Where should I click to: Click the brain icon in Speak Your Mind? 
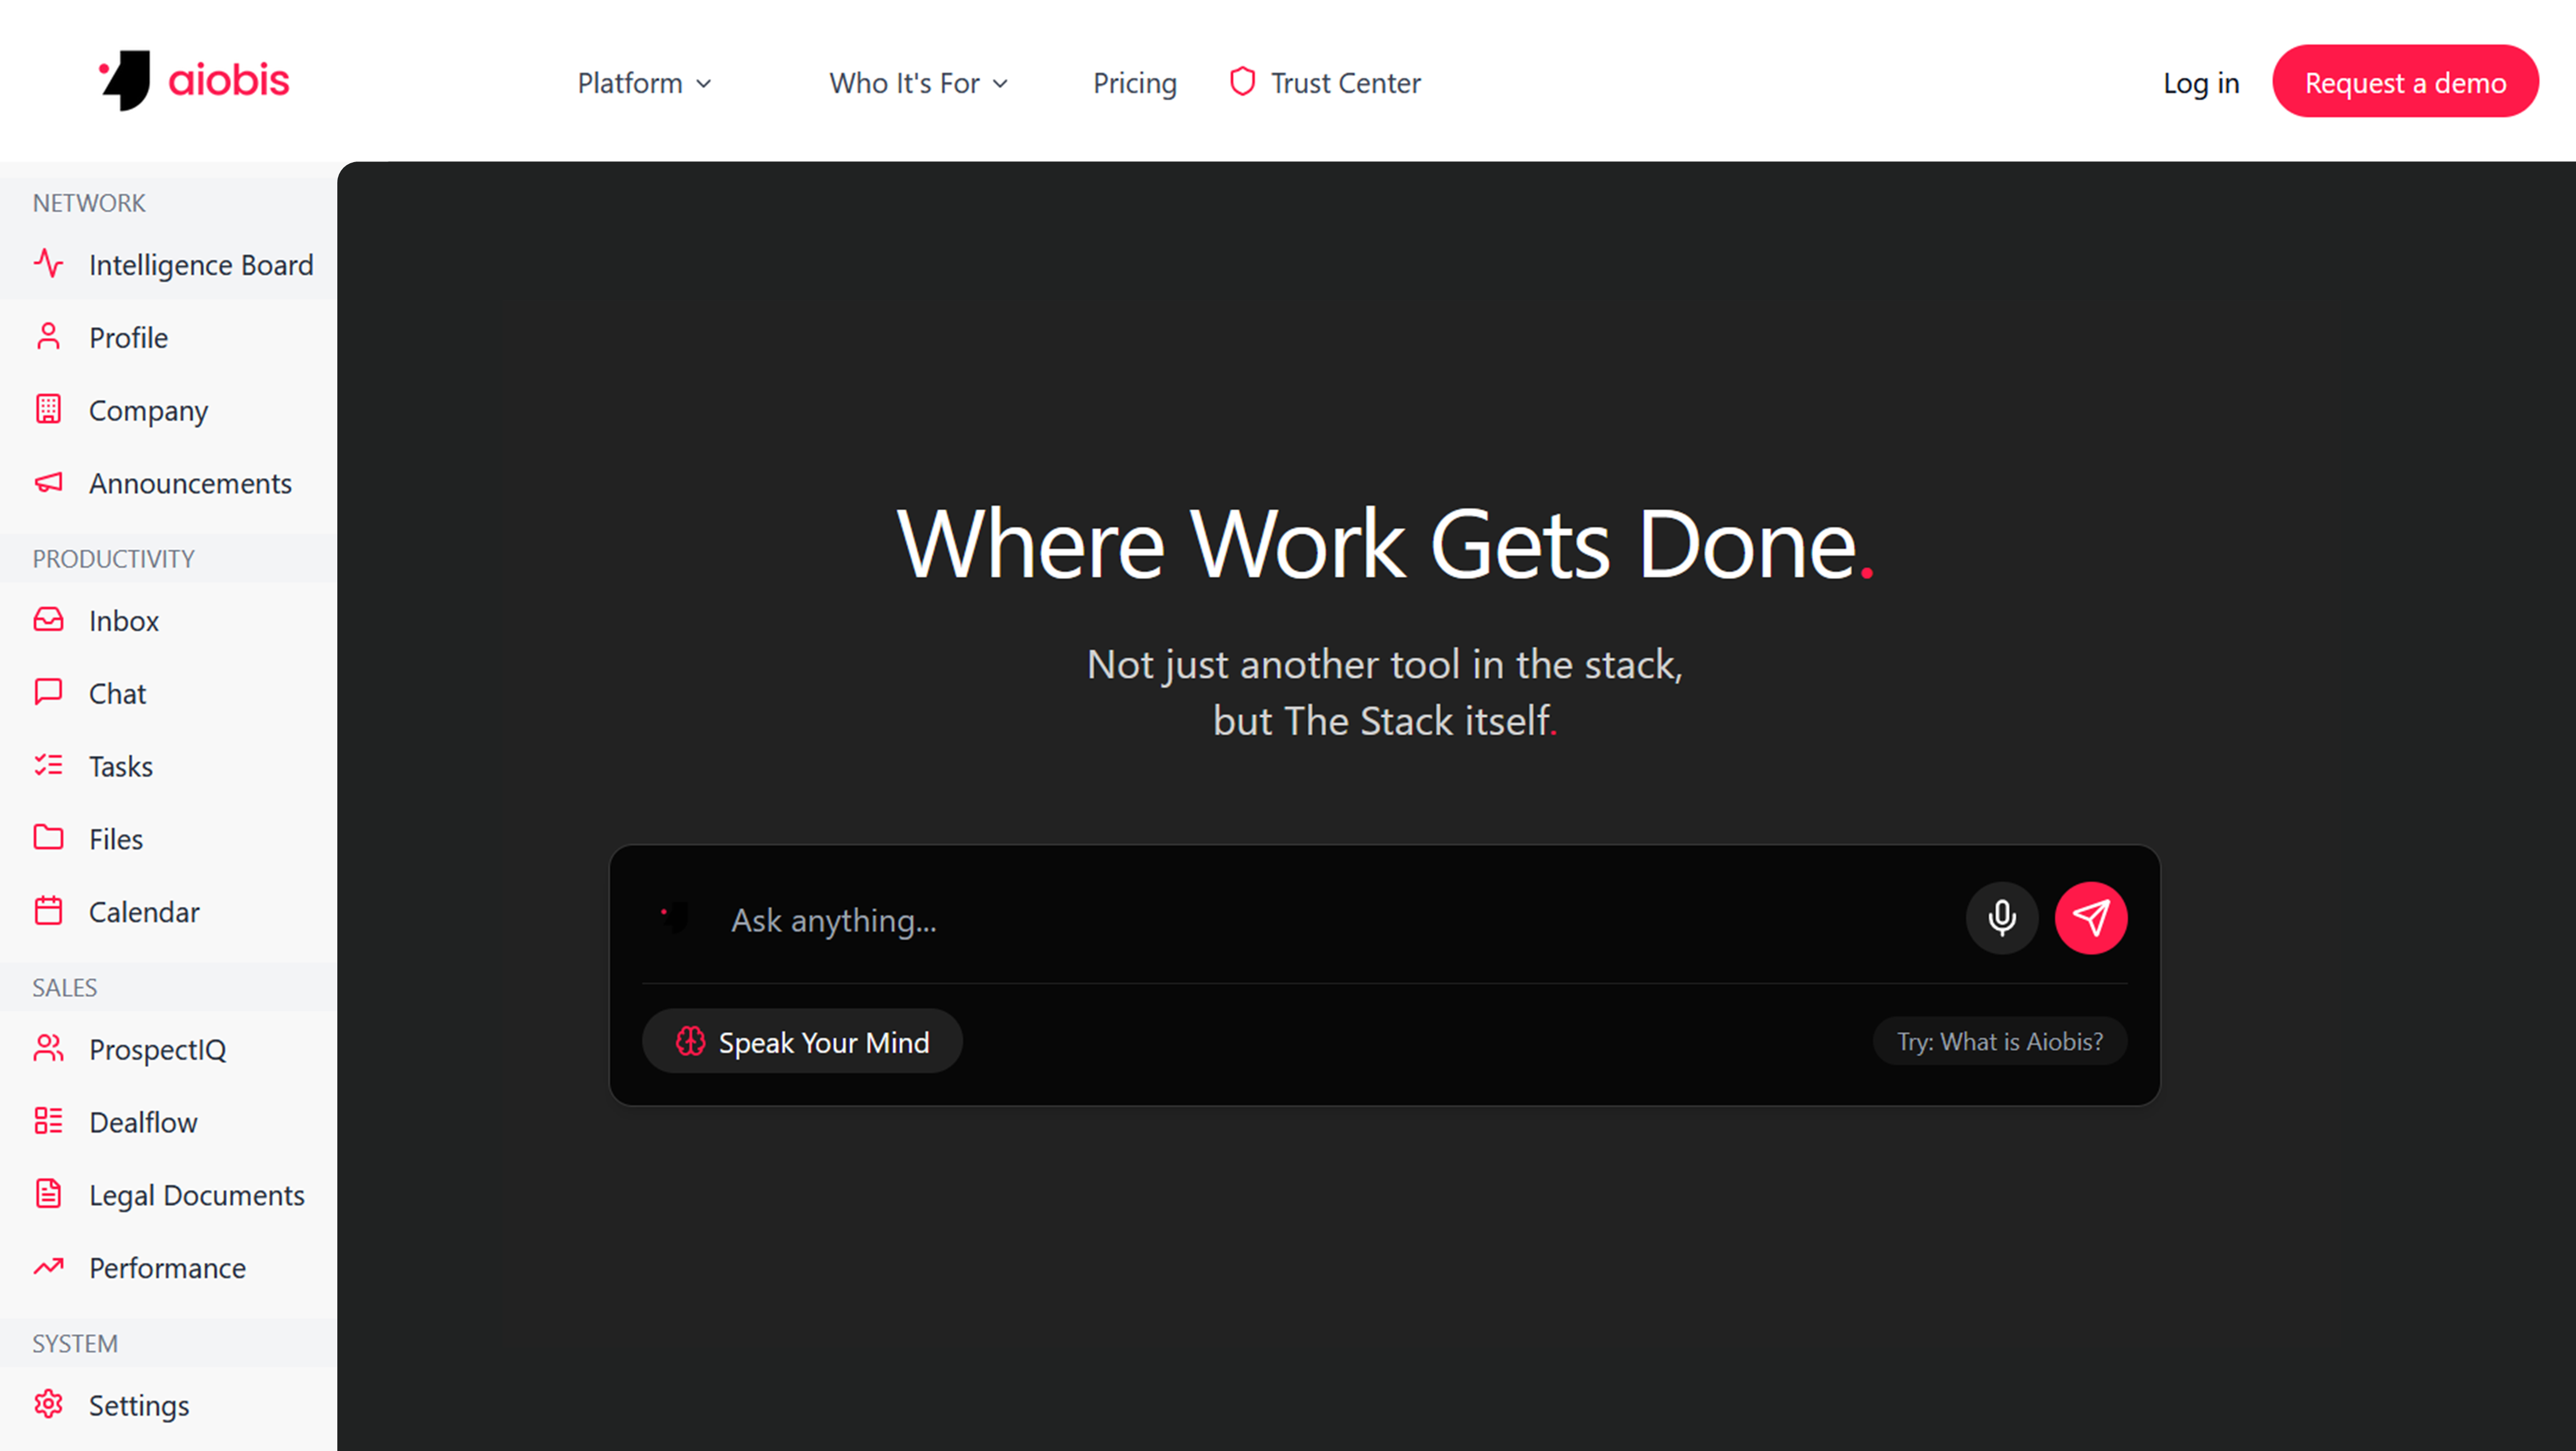(690, 1042)
